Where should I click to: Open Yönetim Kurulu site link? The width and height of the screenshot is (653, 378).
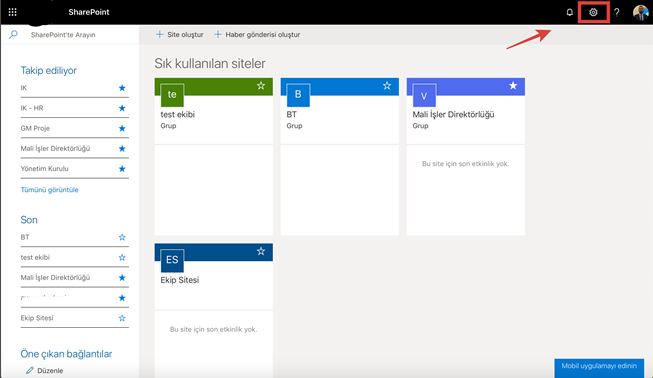(45, 169)
